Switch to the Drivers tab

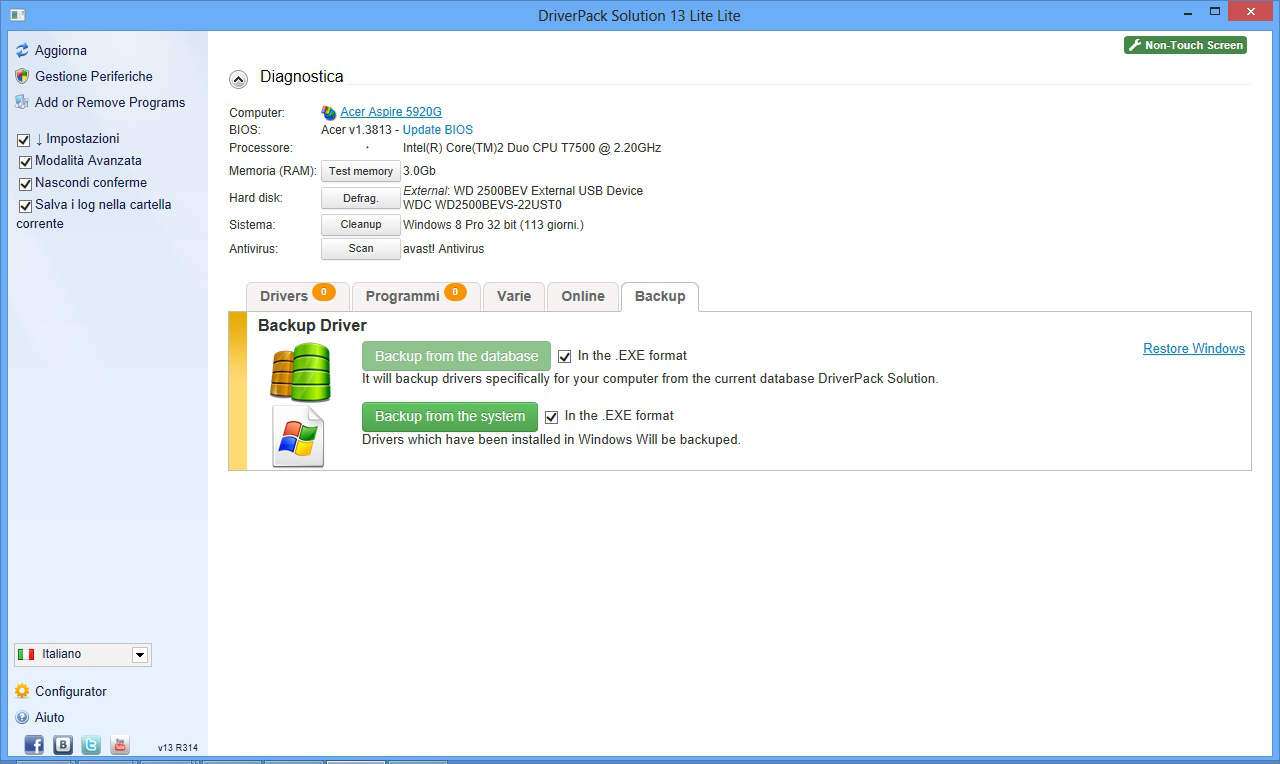click(285, 296)
